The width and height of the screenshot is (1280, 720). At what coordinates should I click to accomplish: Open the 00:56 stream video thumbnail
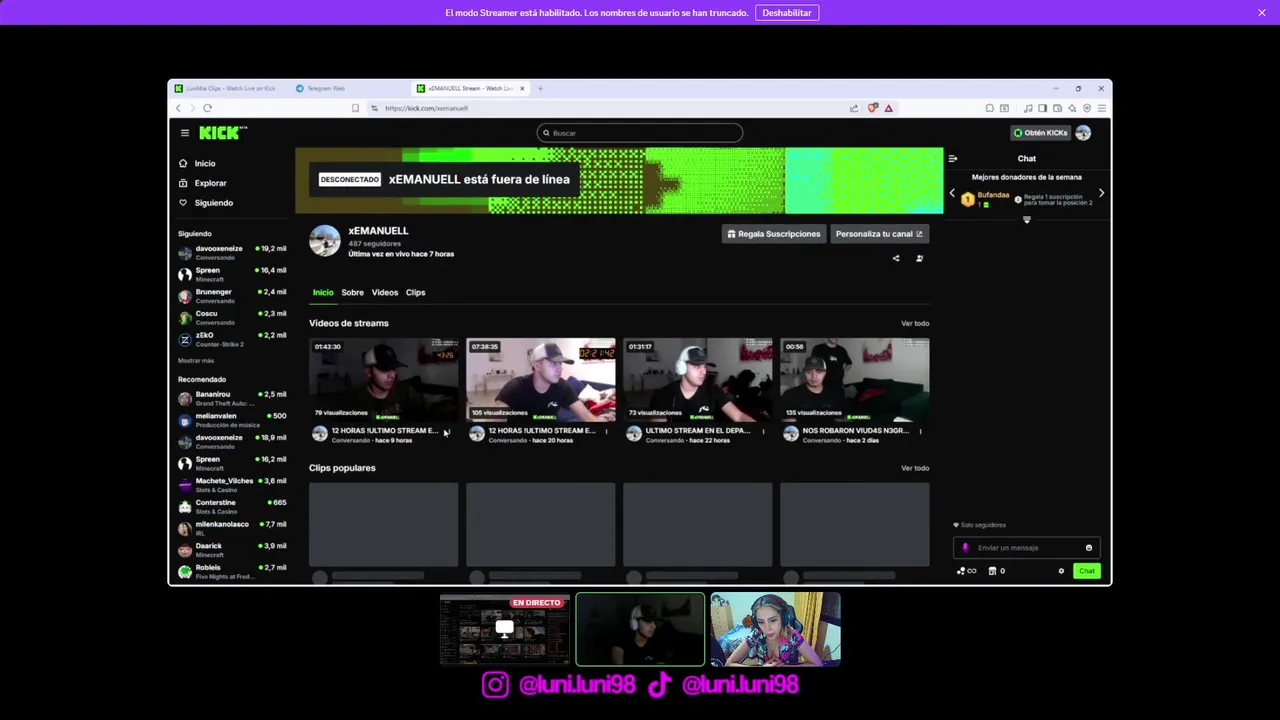[855, 380]
